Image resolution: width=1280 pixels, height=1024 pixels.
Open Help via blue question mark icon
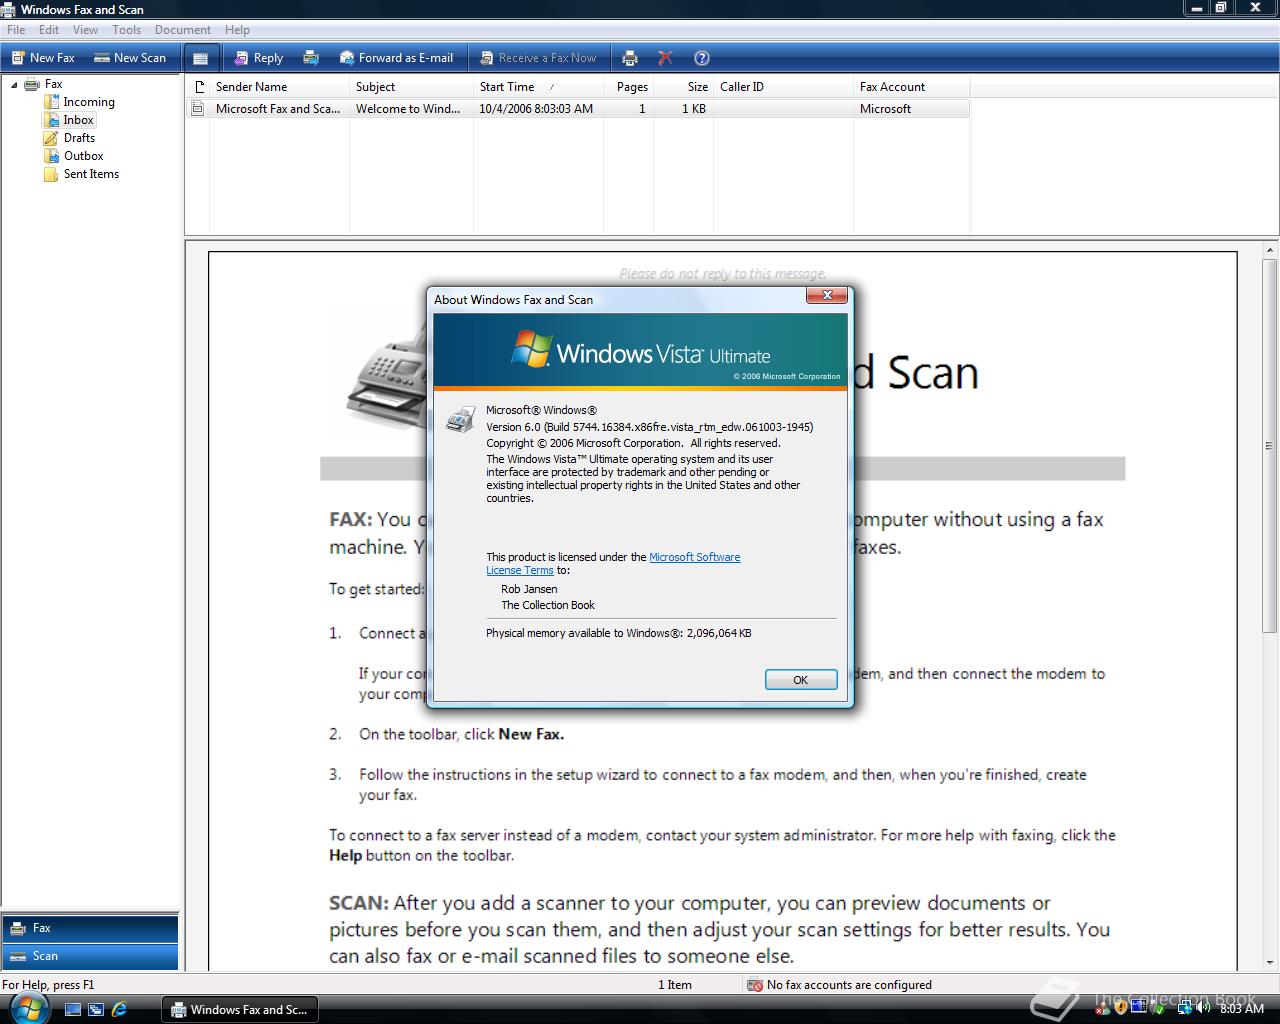(x=702, y=58)
